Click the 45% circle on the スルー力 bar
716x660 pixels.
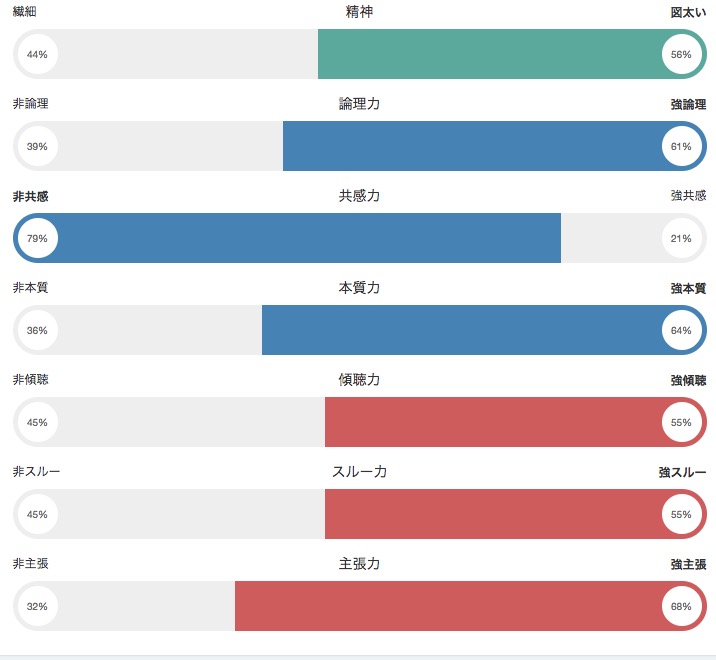(37, 514)
